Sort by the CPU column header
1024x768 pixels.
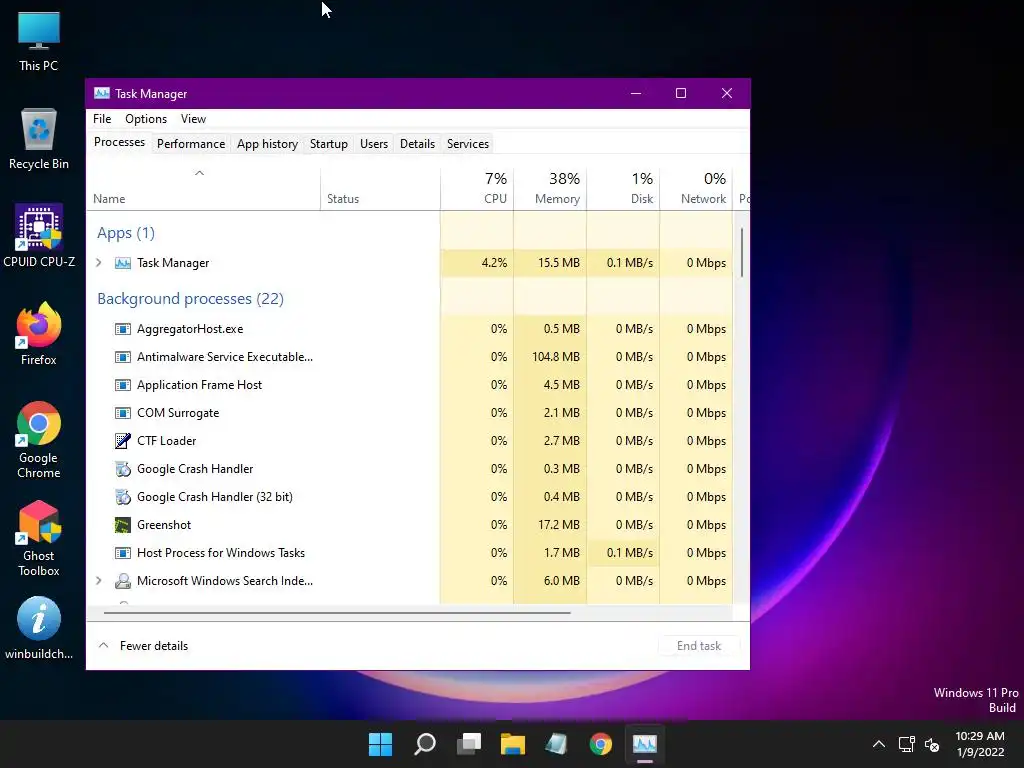477,189
